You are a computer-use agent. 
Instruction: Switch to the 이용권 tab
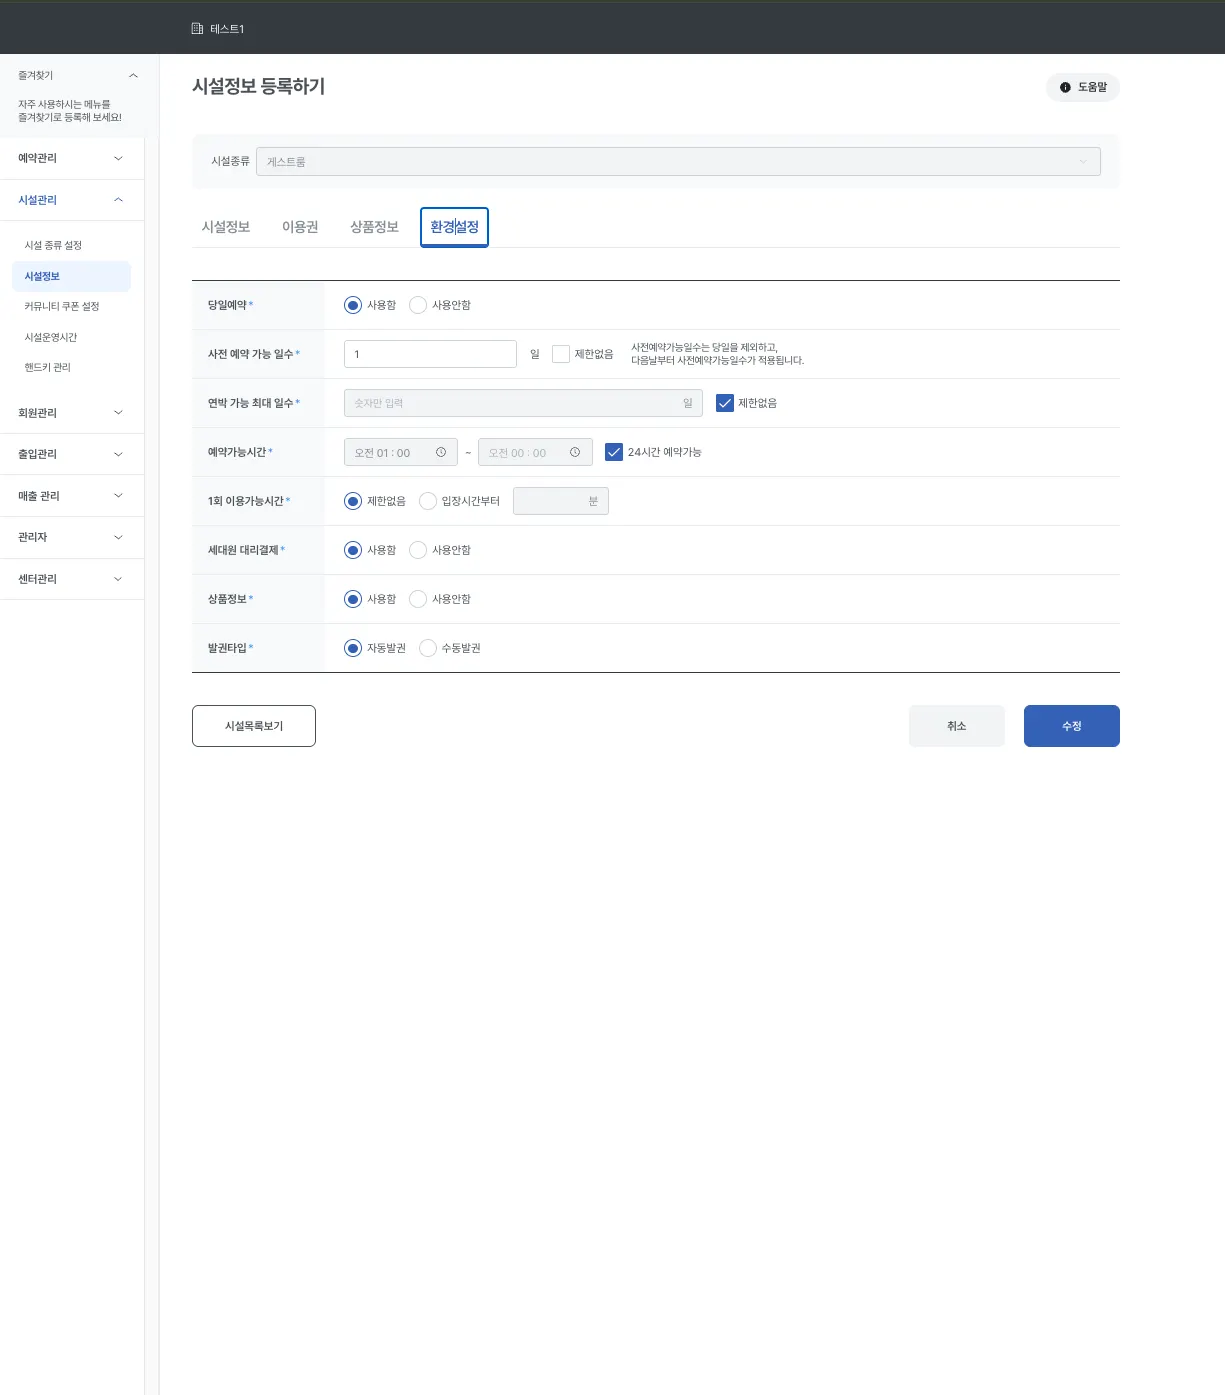coord(300,227)
